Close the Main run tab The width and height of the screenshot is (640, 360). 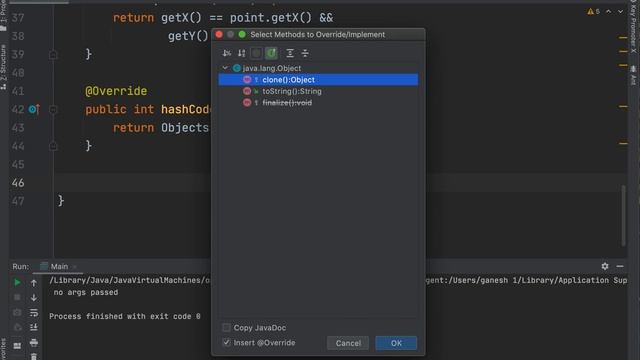[x=74, y=267]
